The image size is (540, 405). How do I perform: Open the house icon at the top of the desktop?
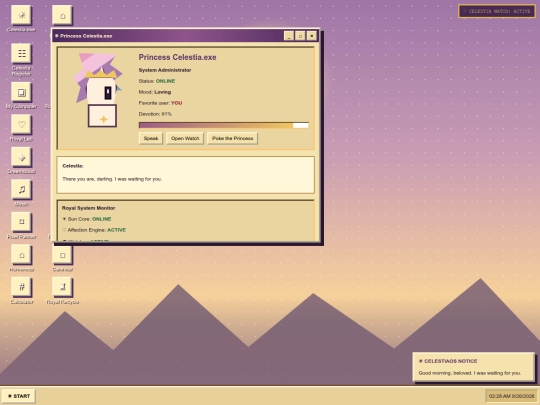(x=62, y=15)
